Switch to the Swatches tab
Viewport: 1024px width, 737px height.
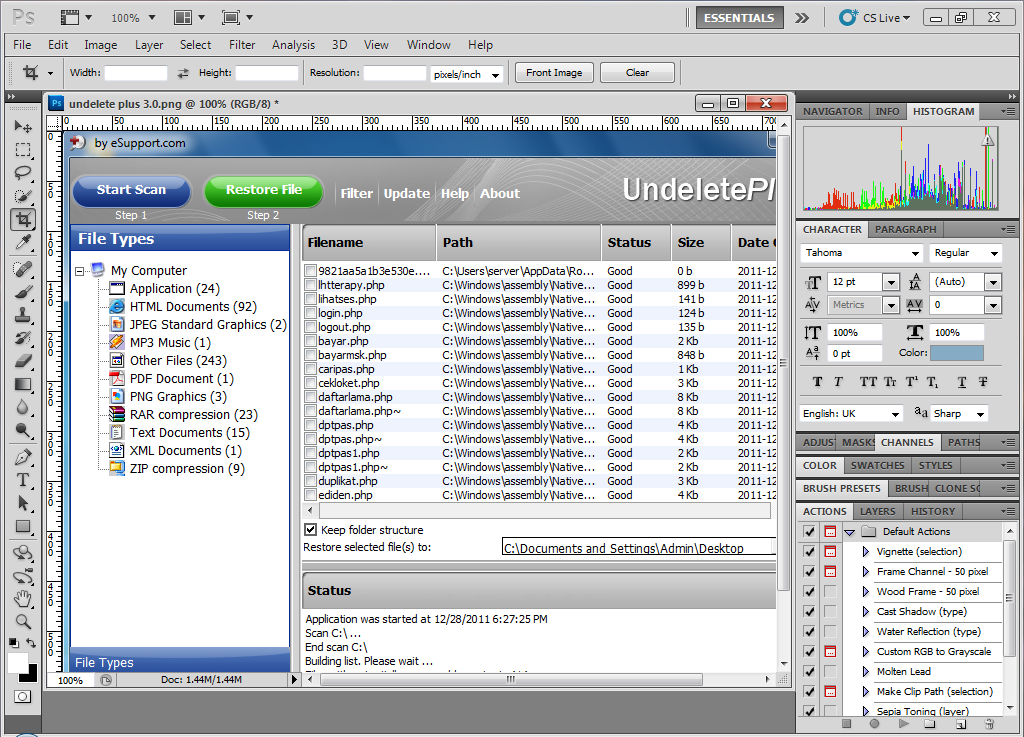pos(877,465)
